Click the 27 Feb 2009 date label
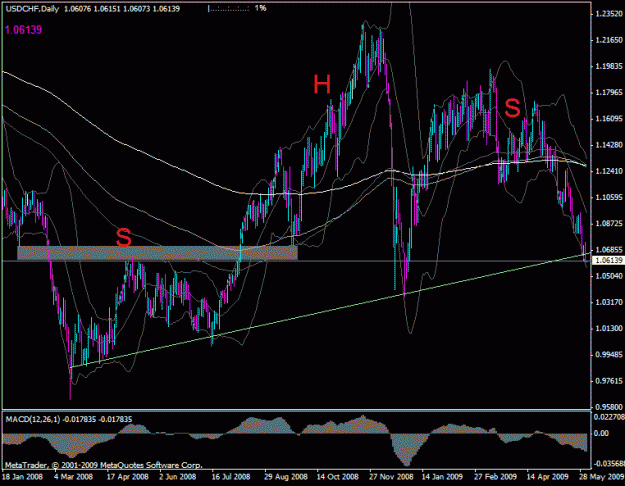The image size is (625, 486). [495, 477]
